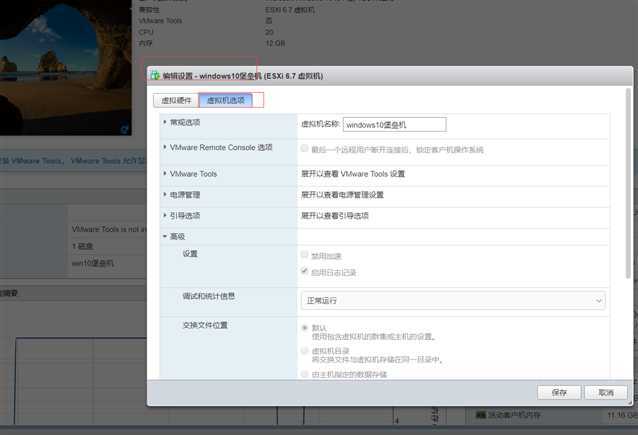638x435 pixels.
Task: Click the 保存 button
Action: (x=559, y=393)
